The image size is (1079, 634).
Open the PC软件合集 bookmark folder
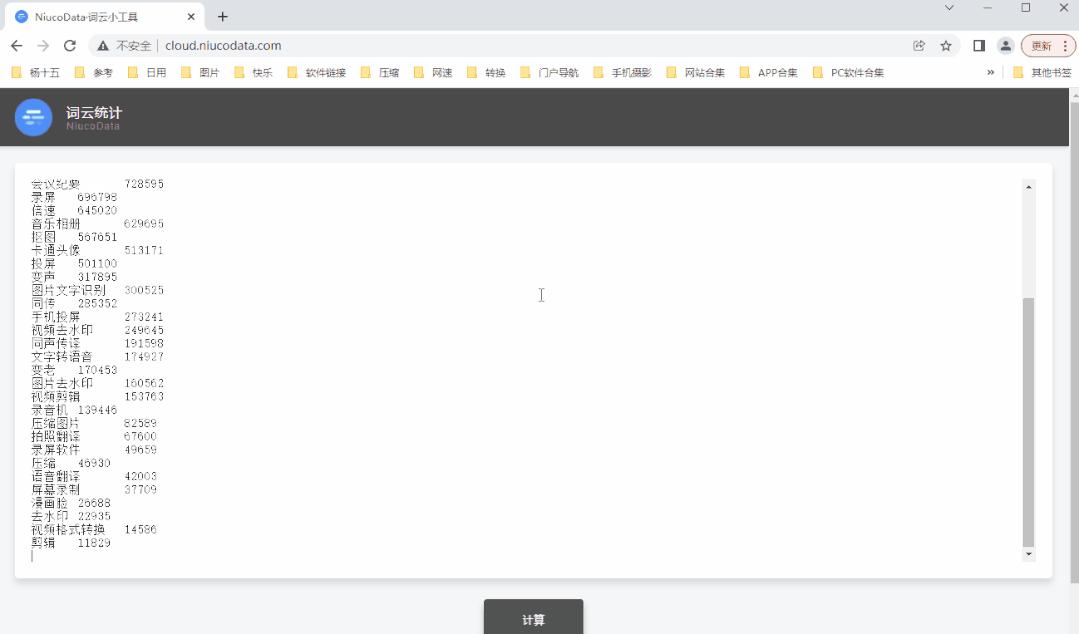coord(848,72)
